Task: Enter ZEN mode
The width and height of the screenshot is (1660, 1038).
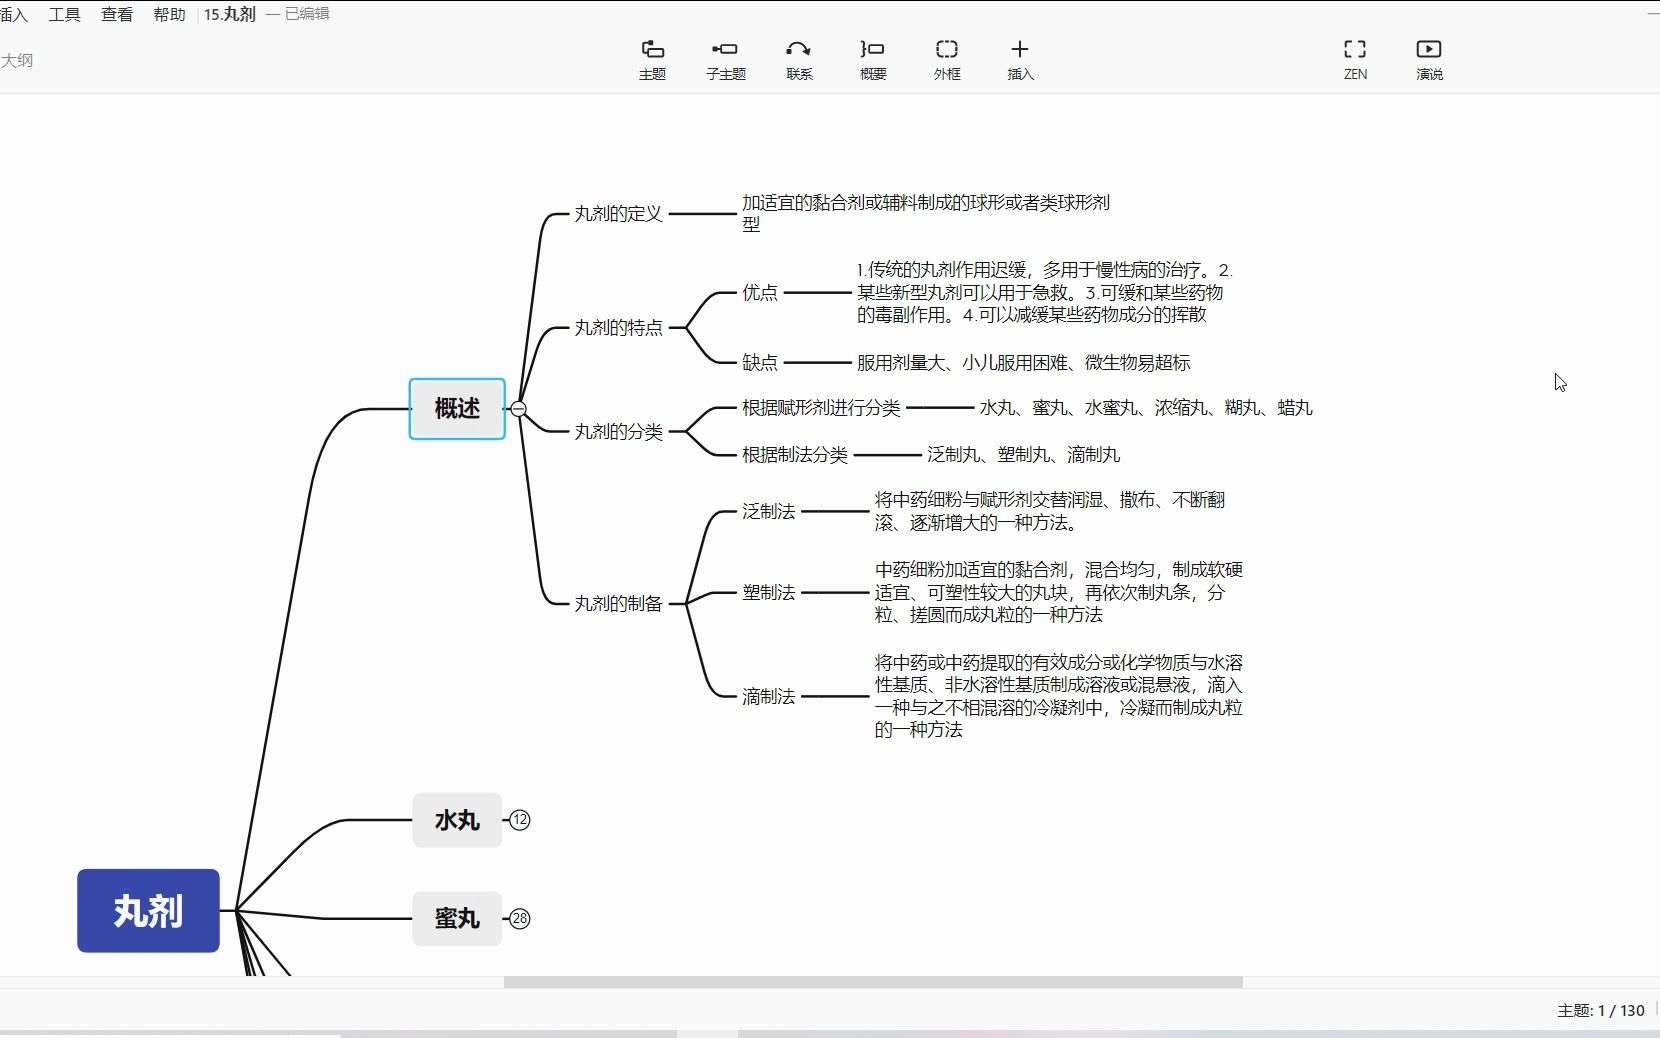Action: (x=1355, y=60)
